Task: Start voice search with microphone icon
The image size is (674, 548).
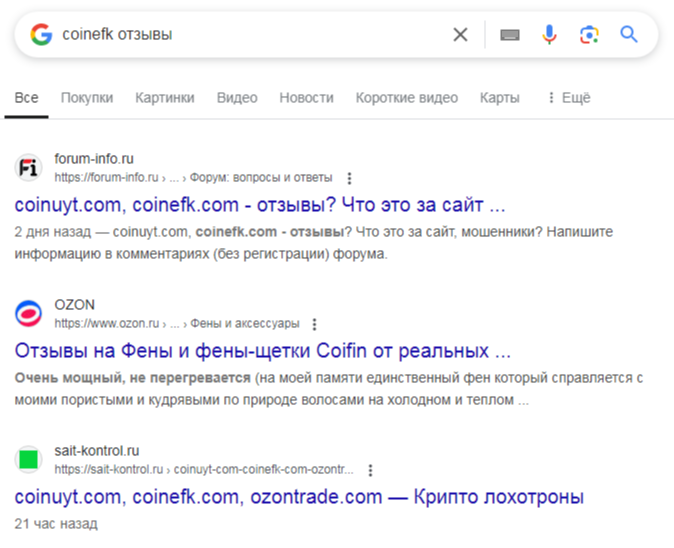Action: tap(549, 34)
